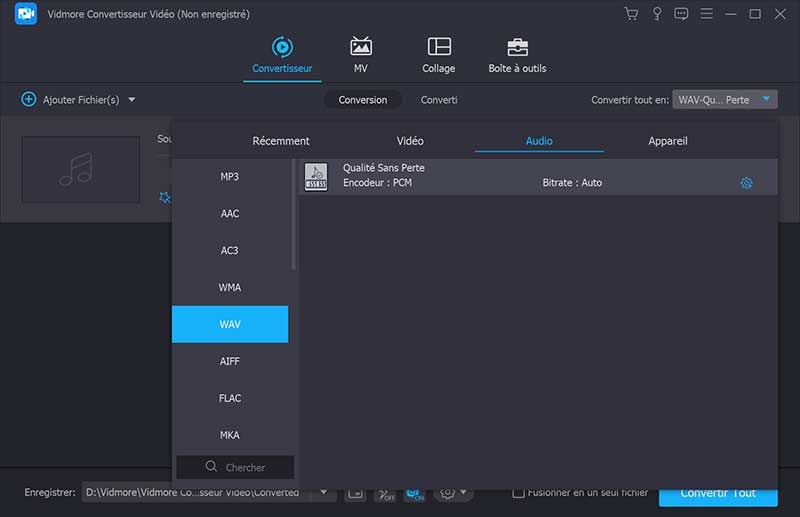Screen dimensions: 800x517
Task: Click the Ajouter Fichier(s) plus icon
Action: coord(29,100)
